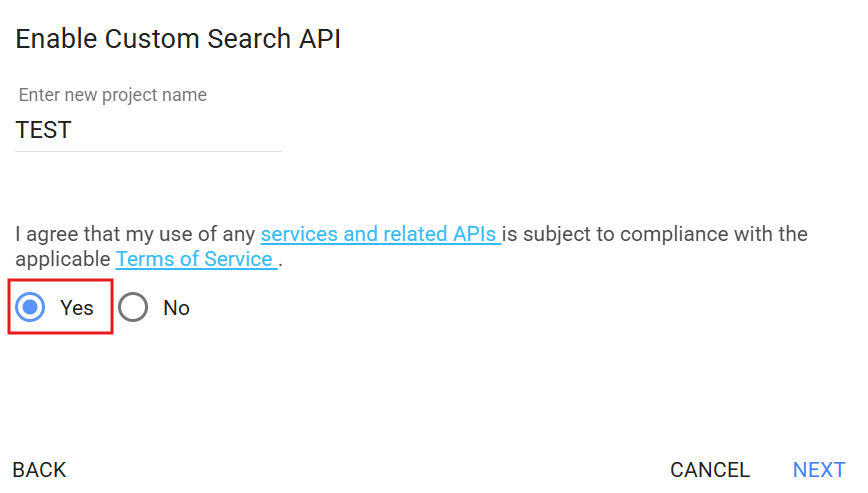Agree to terms by choosing Yes
Viewport: 868px width, 493px height.
[x=31, y=307]
